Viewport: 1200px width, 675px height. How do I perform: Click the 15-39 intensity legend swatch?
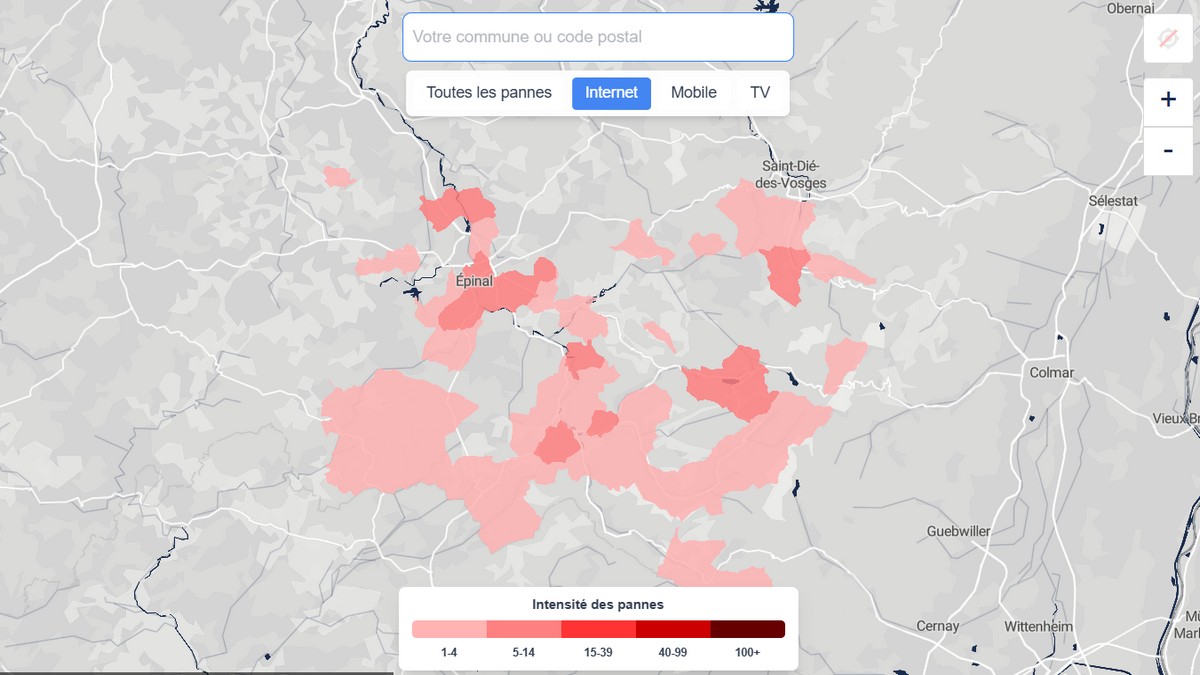click(x=598, y=629)
